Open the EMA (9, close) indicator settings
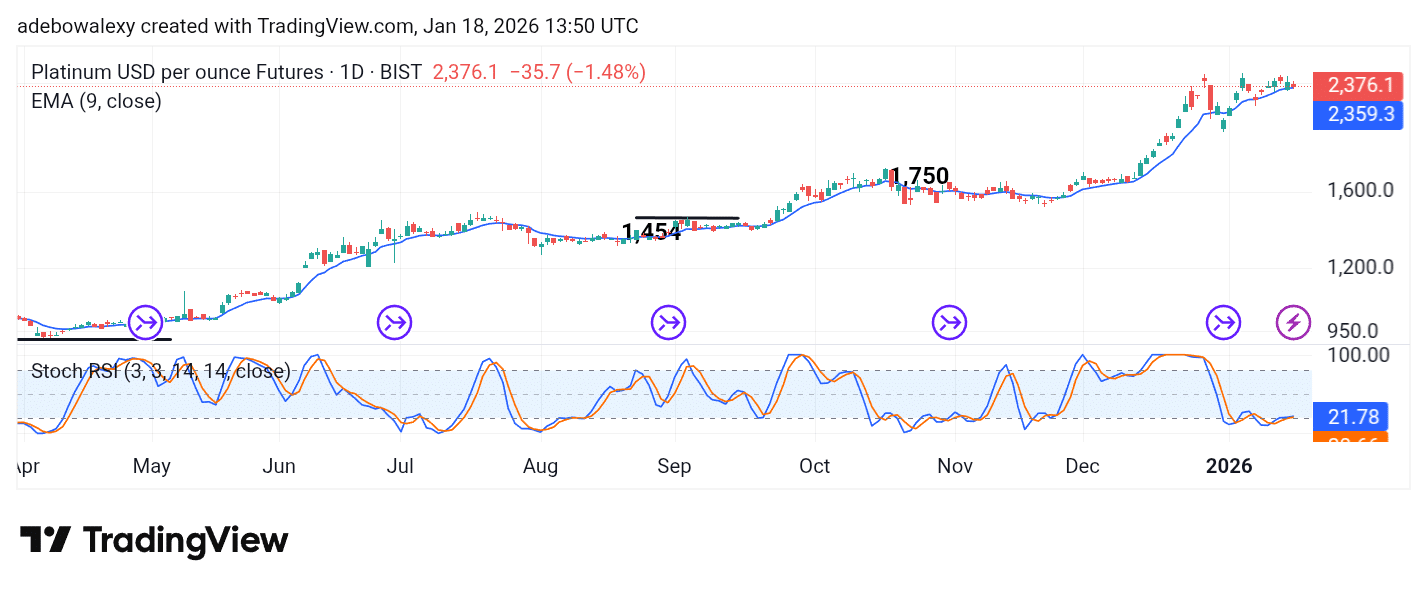Screen dimensions: 1427x591 point(95,101)
